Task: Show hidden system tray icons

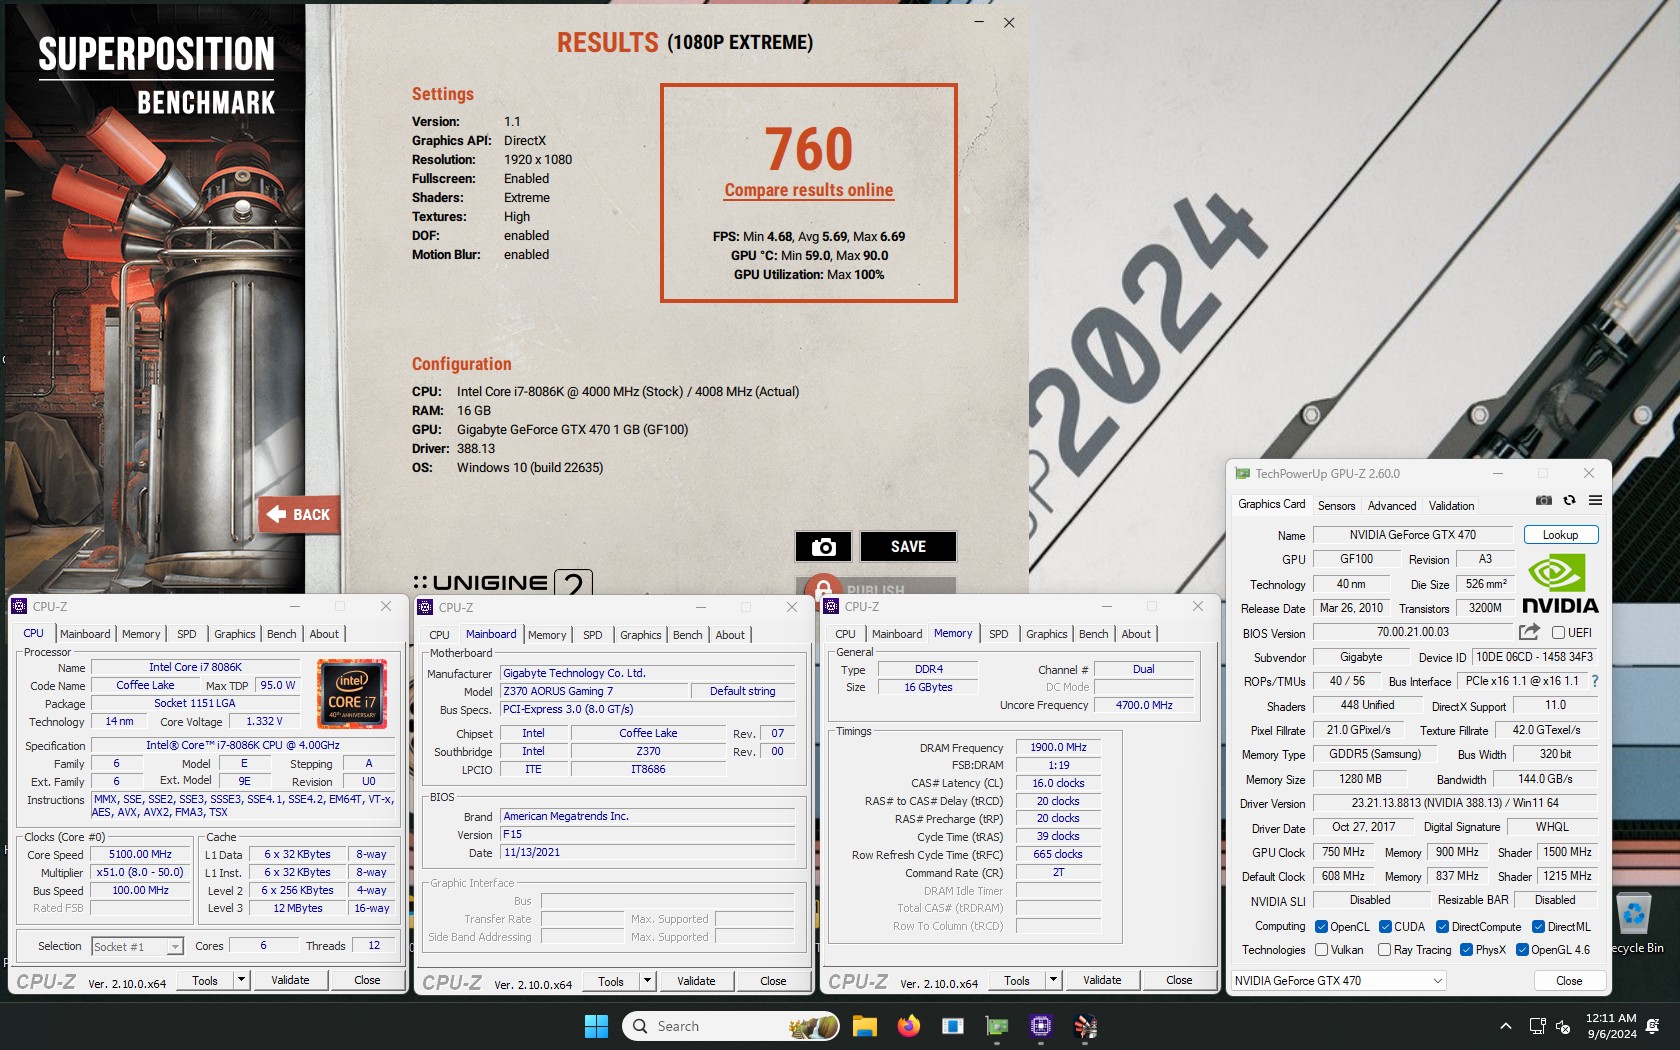Action: (x=1506, y=1026)
